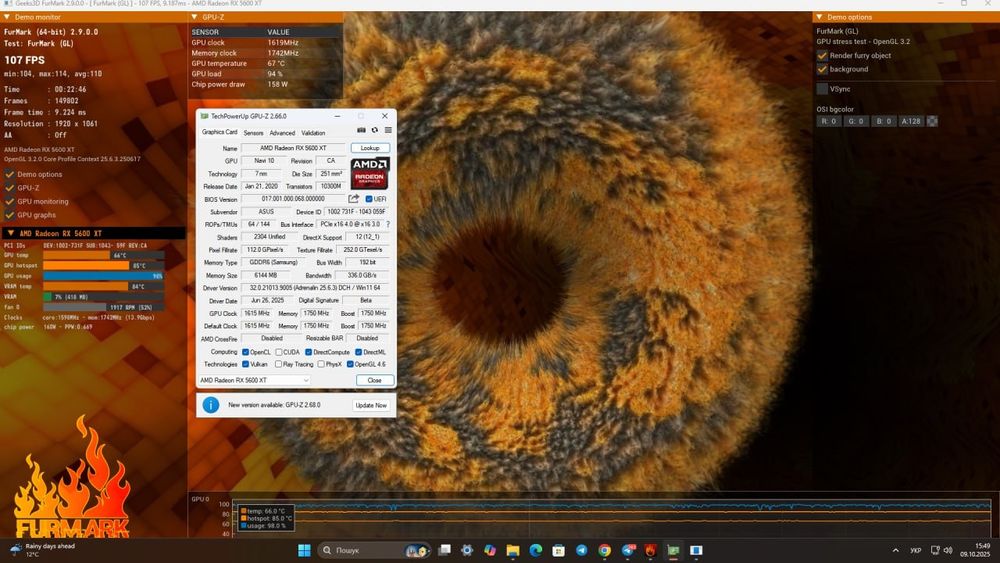Switch to the Sensors tab
The image size is (1000, 563).
click(x=253, y=132)
